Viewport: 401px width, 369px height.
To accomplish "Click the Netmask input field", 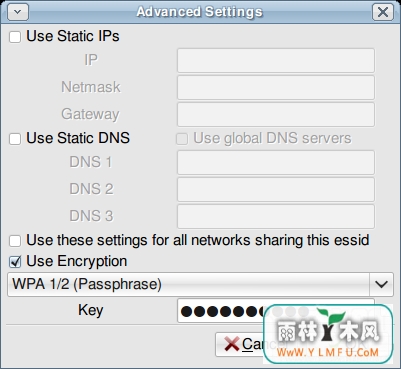I will click(x=276, y=87).
